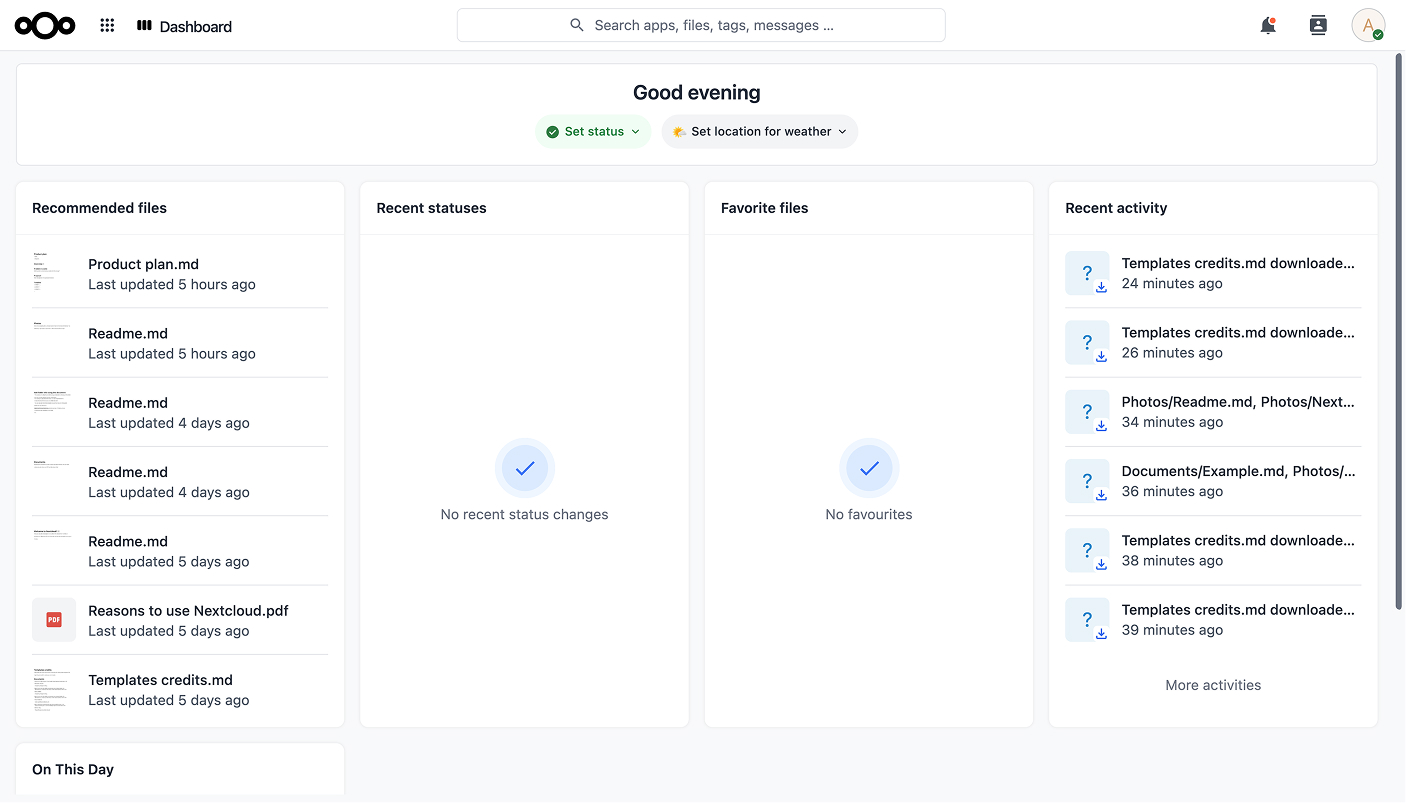Viewport: 1406px width, 803px height.
Task: Open Templates credits.md in Recommended files
Action: (180, 690)
